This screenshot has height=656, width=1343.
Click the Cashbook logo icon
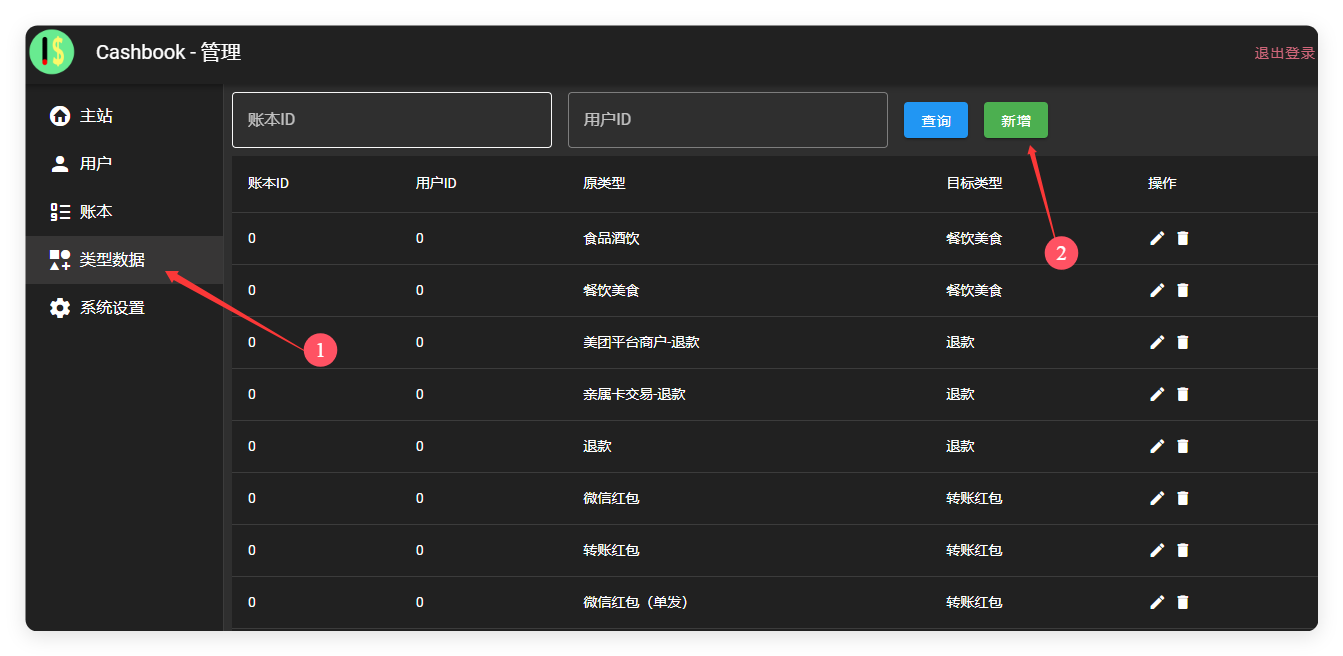[x=51, y=51]
